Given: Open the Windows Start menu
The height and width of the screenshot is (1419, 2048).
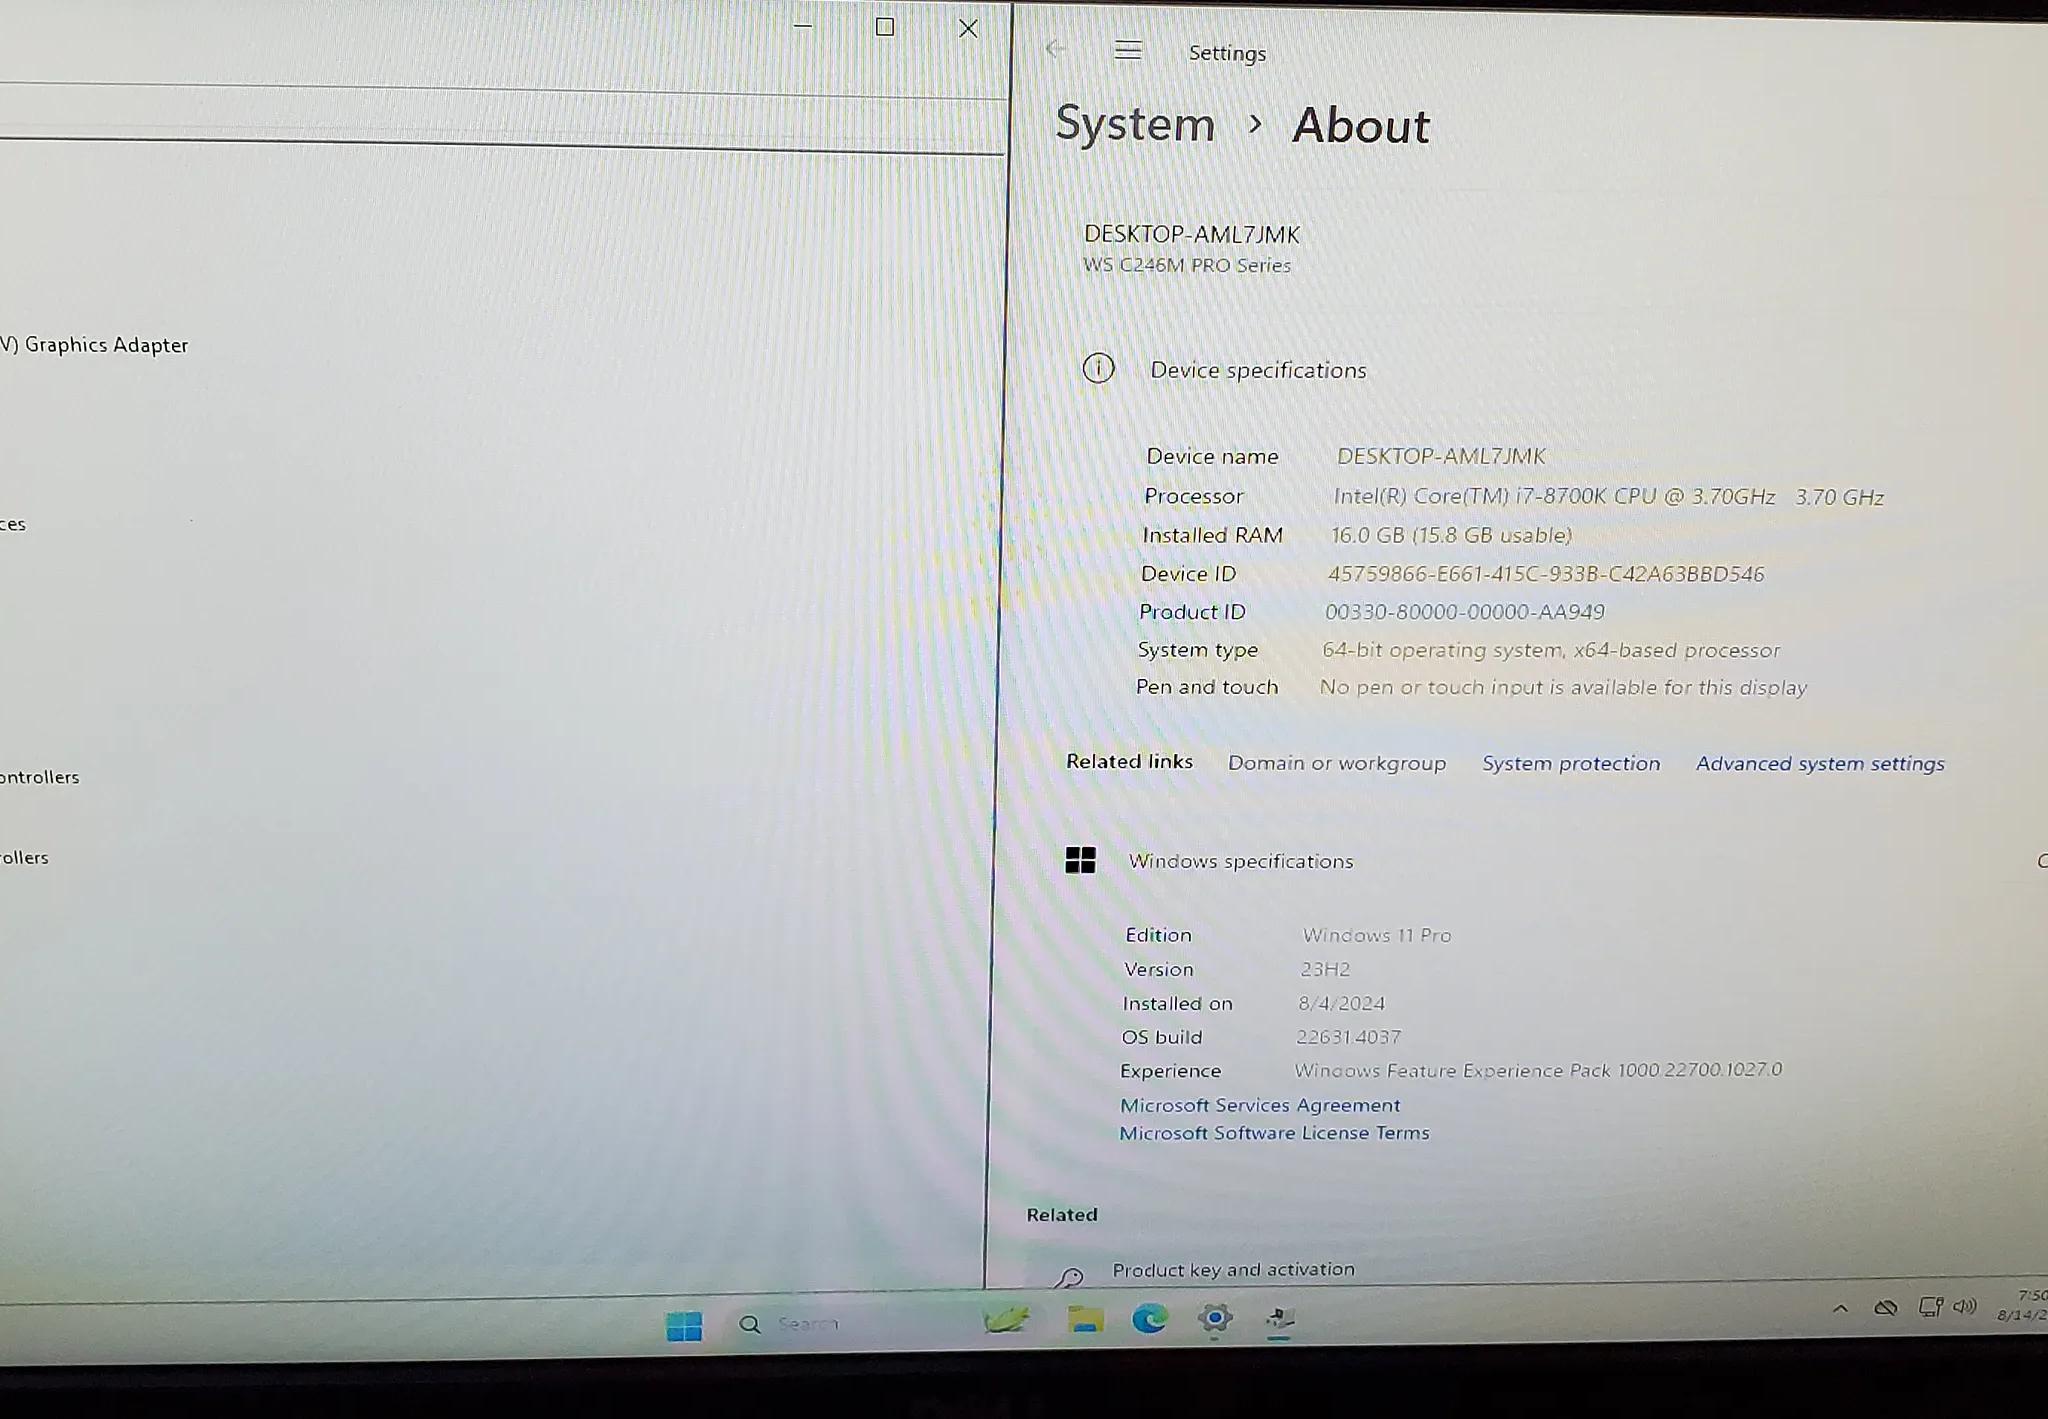Looking at the screenshot, I should click(684, 1326).
